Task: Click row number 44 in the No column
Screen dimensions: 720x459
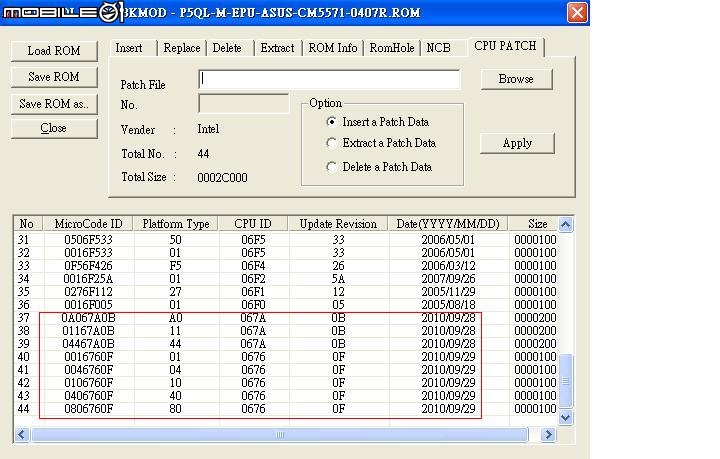Action: coord(23,409)
